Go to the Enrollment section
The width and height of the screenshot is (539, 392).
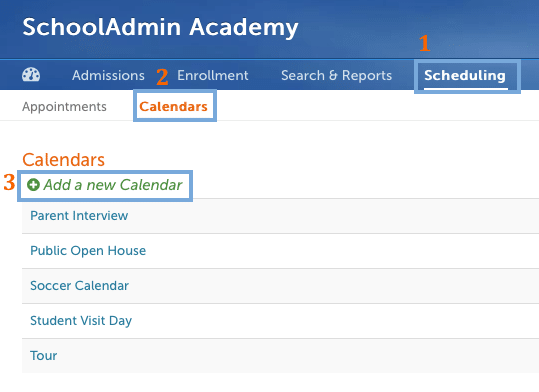[213, 75]
